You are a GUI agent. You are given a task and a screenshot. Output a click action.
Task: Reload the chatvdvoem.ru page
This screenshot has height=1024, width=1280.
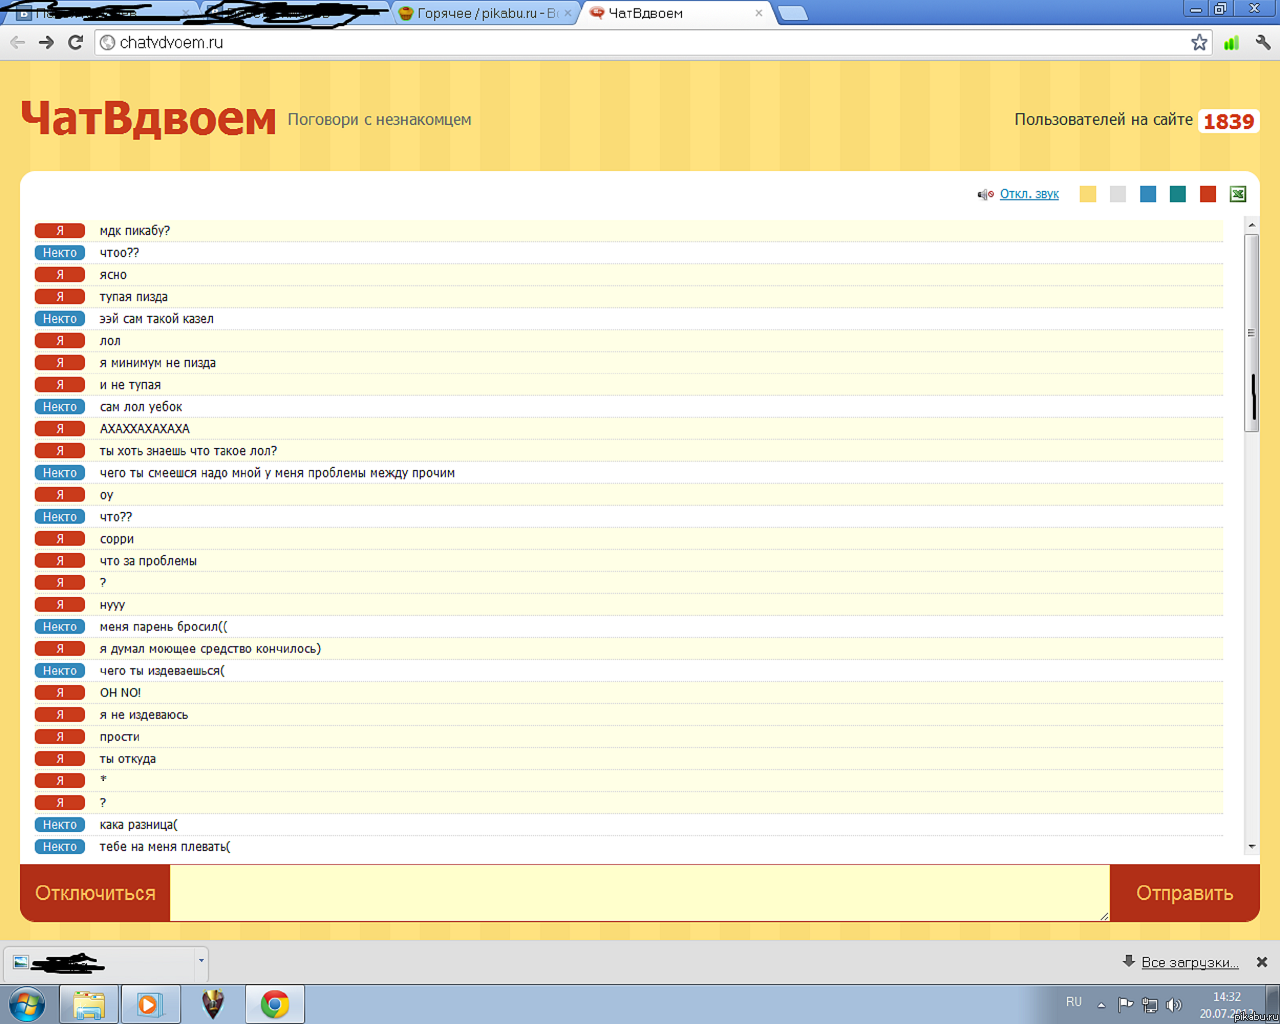tap(75, 42)
